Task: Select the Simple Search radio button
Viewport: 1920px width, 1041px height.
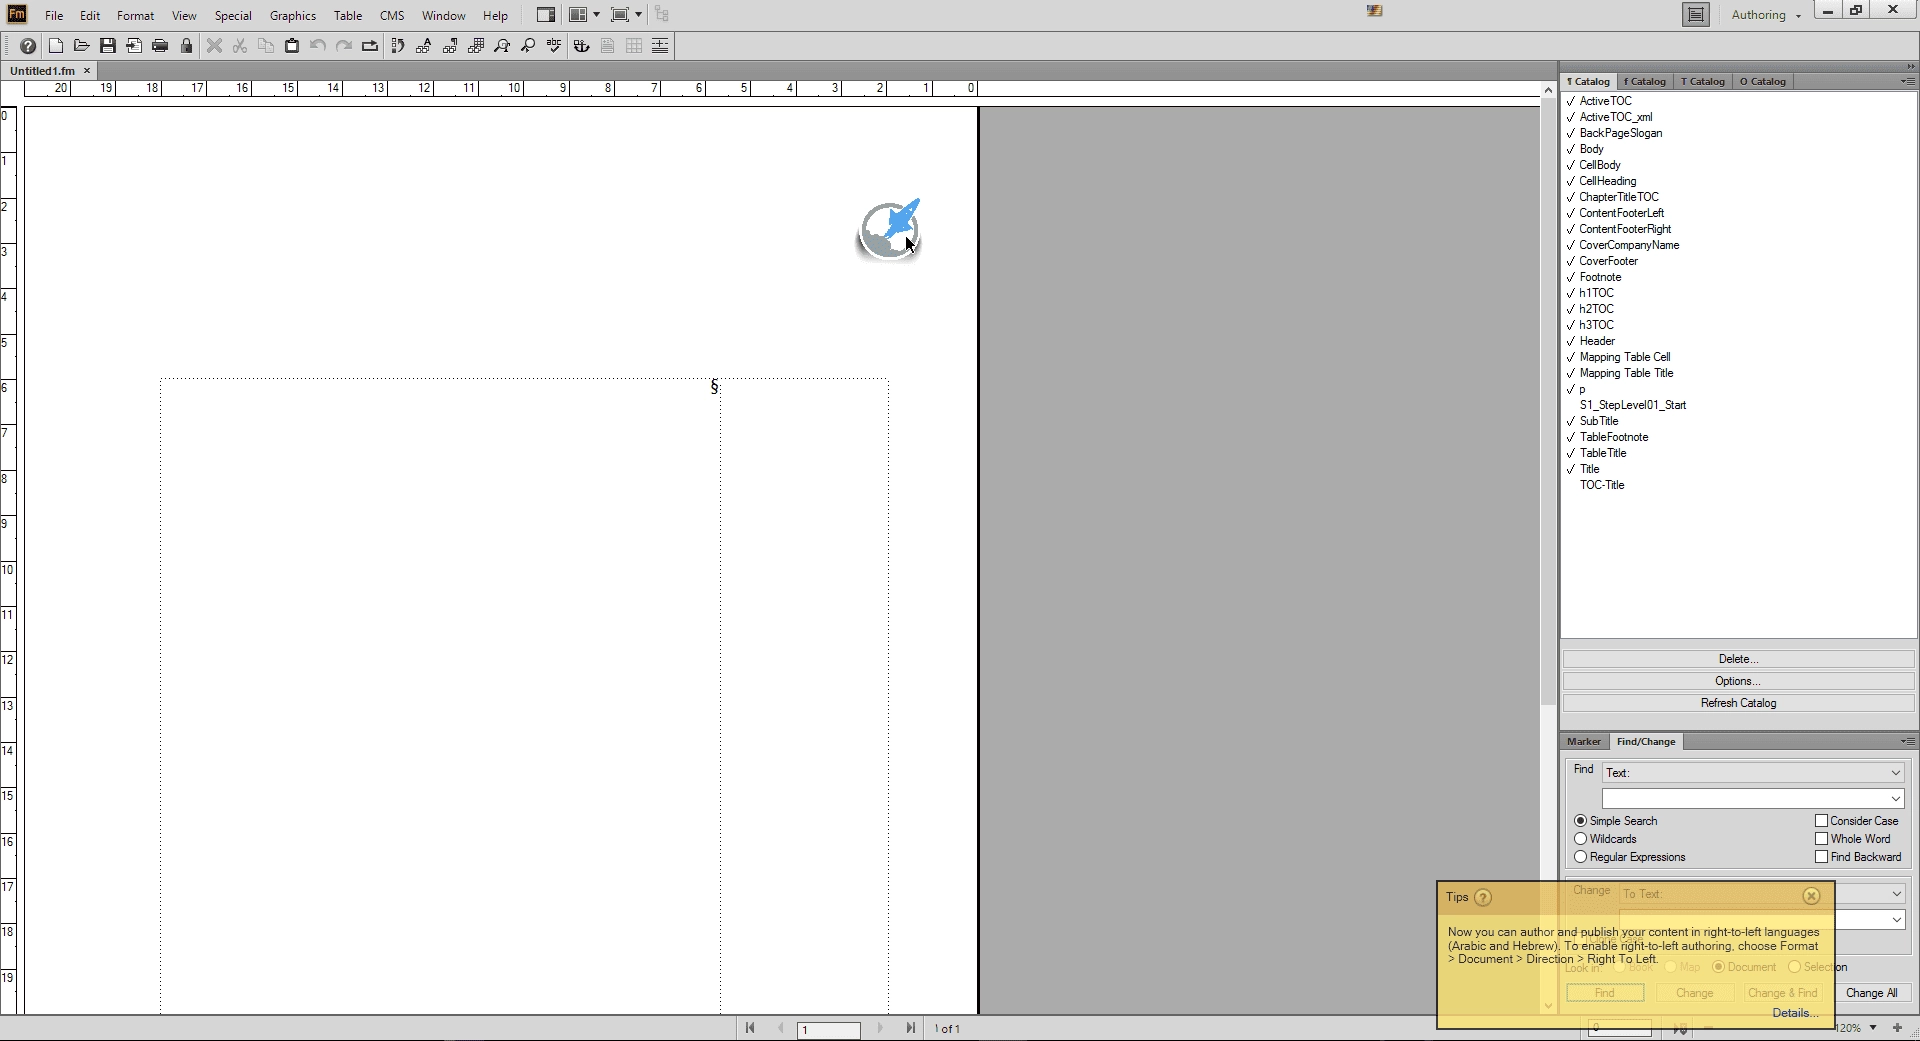Action: click(x=1580, y=821)
